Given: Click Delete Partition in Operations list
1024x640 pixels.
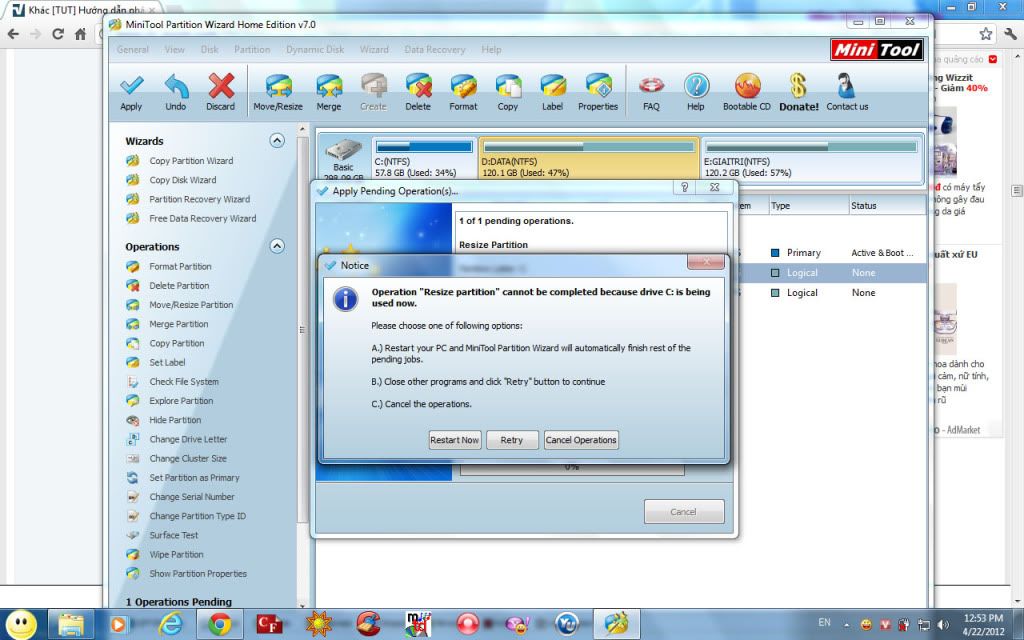Looking at the screenshot, I should (x=179, y=285).
